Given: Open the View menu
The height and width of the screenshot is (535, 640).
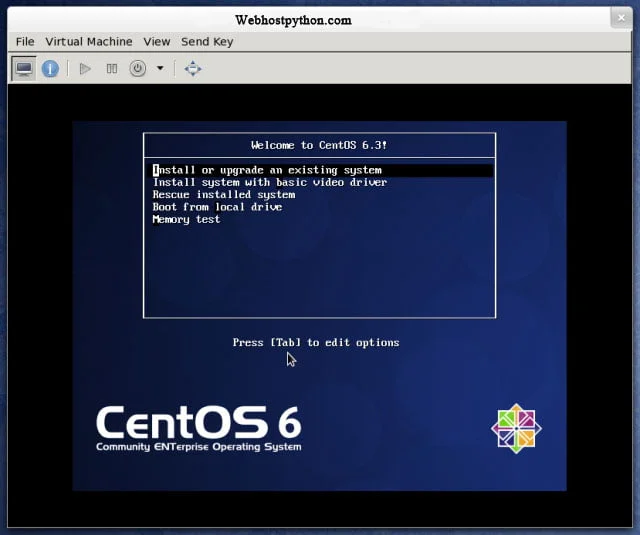Looking at the screenshot, I should 157,42.
